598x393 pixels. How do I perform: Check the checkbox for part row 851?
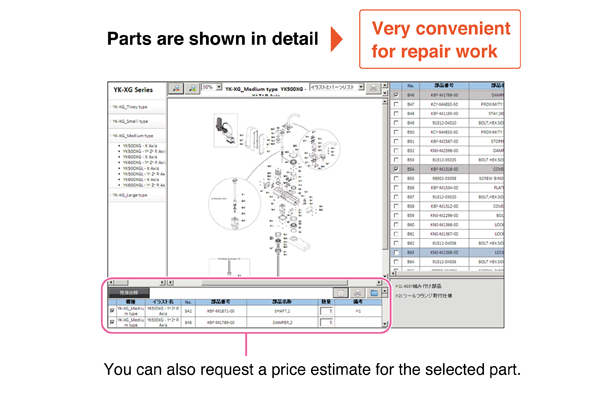(396, 141)
